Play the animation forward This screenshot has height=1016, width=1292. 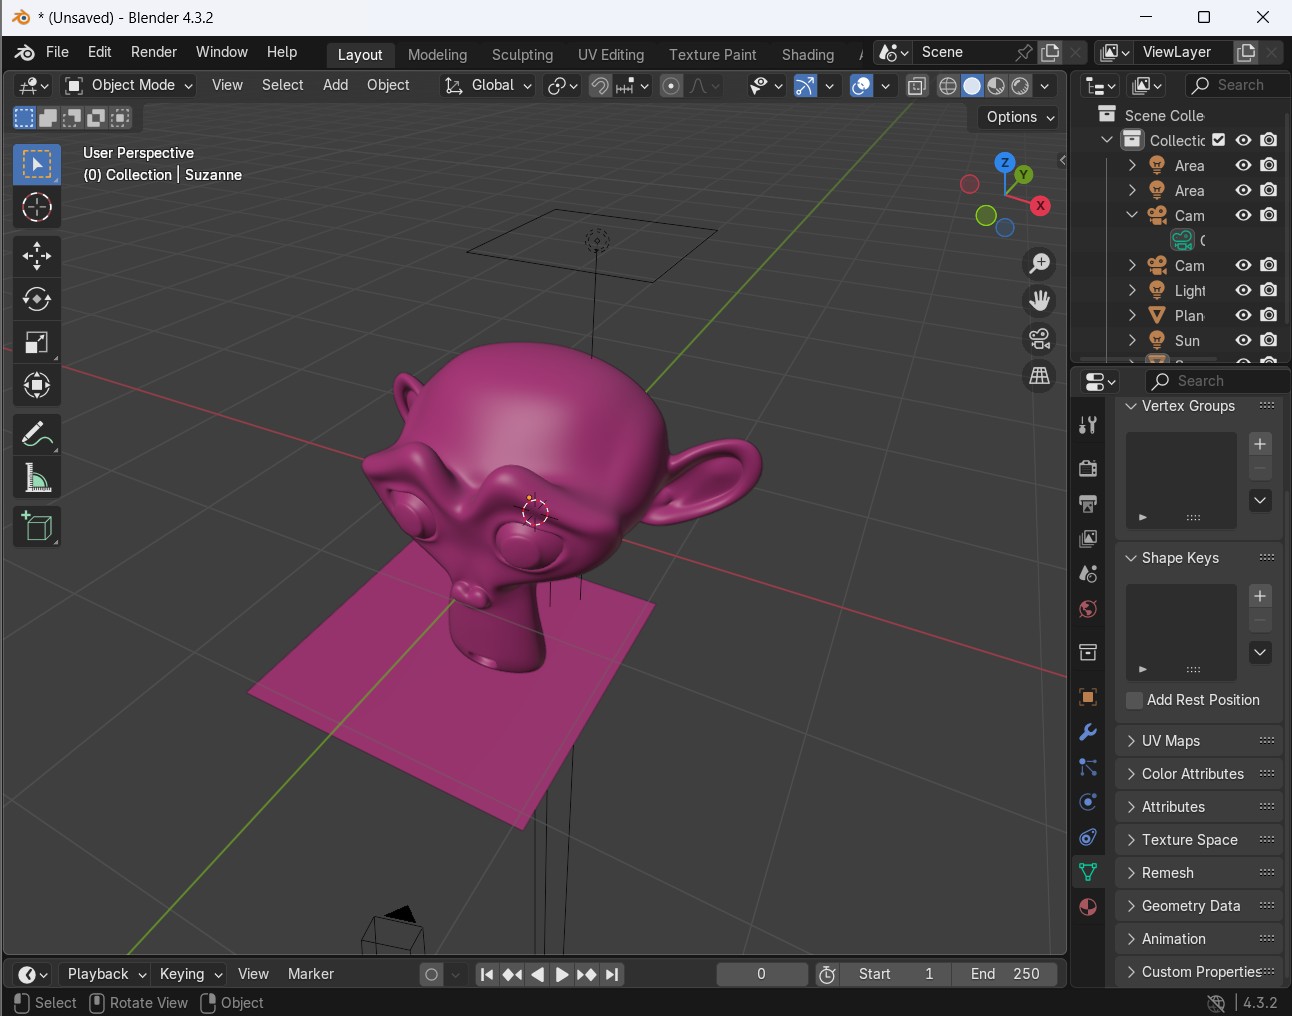coord(562,974)
